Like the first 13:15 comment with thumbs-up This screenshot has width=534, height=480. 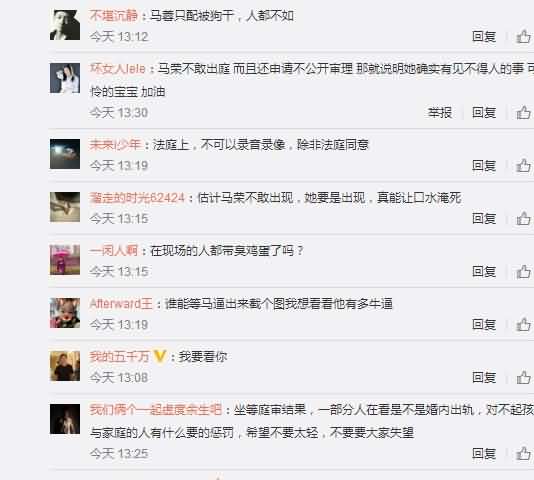pyautogui.click(x=523, y=218)
